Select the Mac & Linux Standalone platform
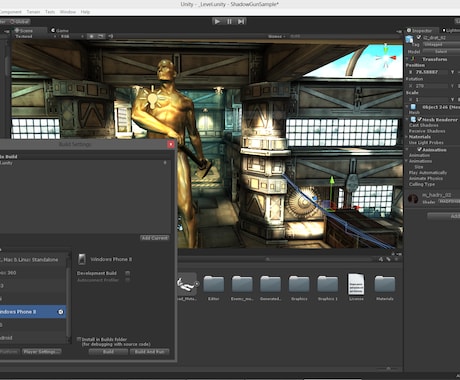Screen dimensions: 460x380 33,259
